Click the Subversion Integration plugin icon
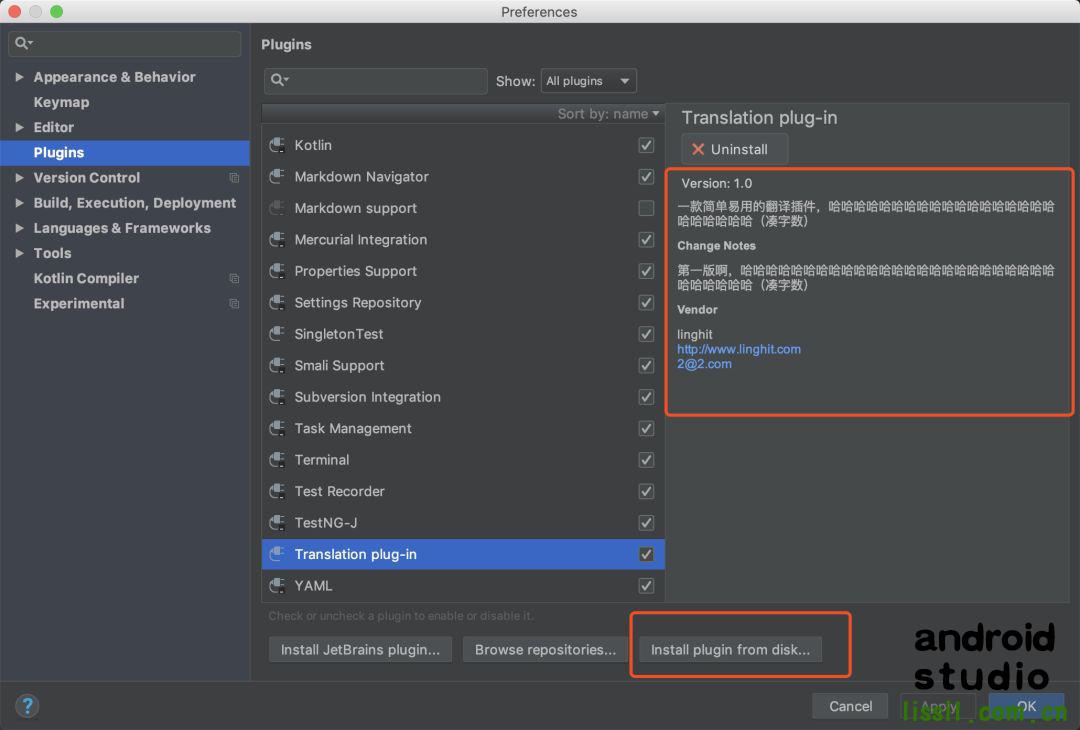Viewport: 1080px width, 730px height. pos(278,397)
